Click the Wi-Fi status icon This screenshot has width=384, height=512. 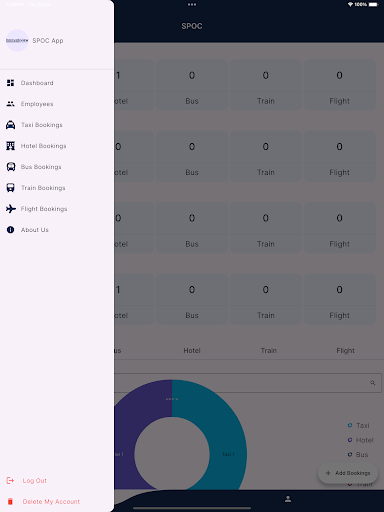[350, 4]
